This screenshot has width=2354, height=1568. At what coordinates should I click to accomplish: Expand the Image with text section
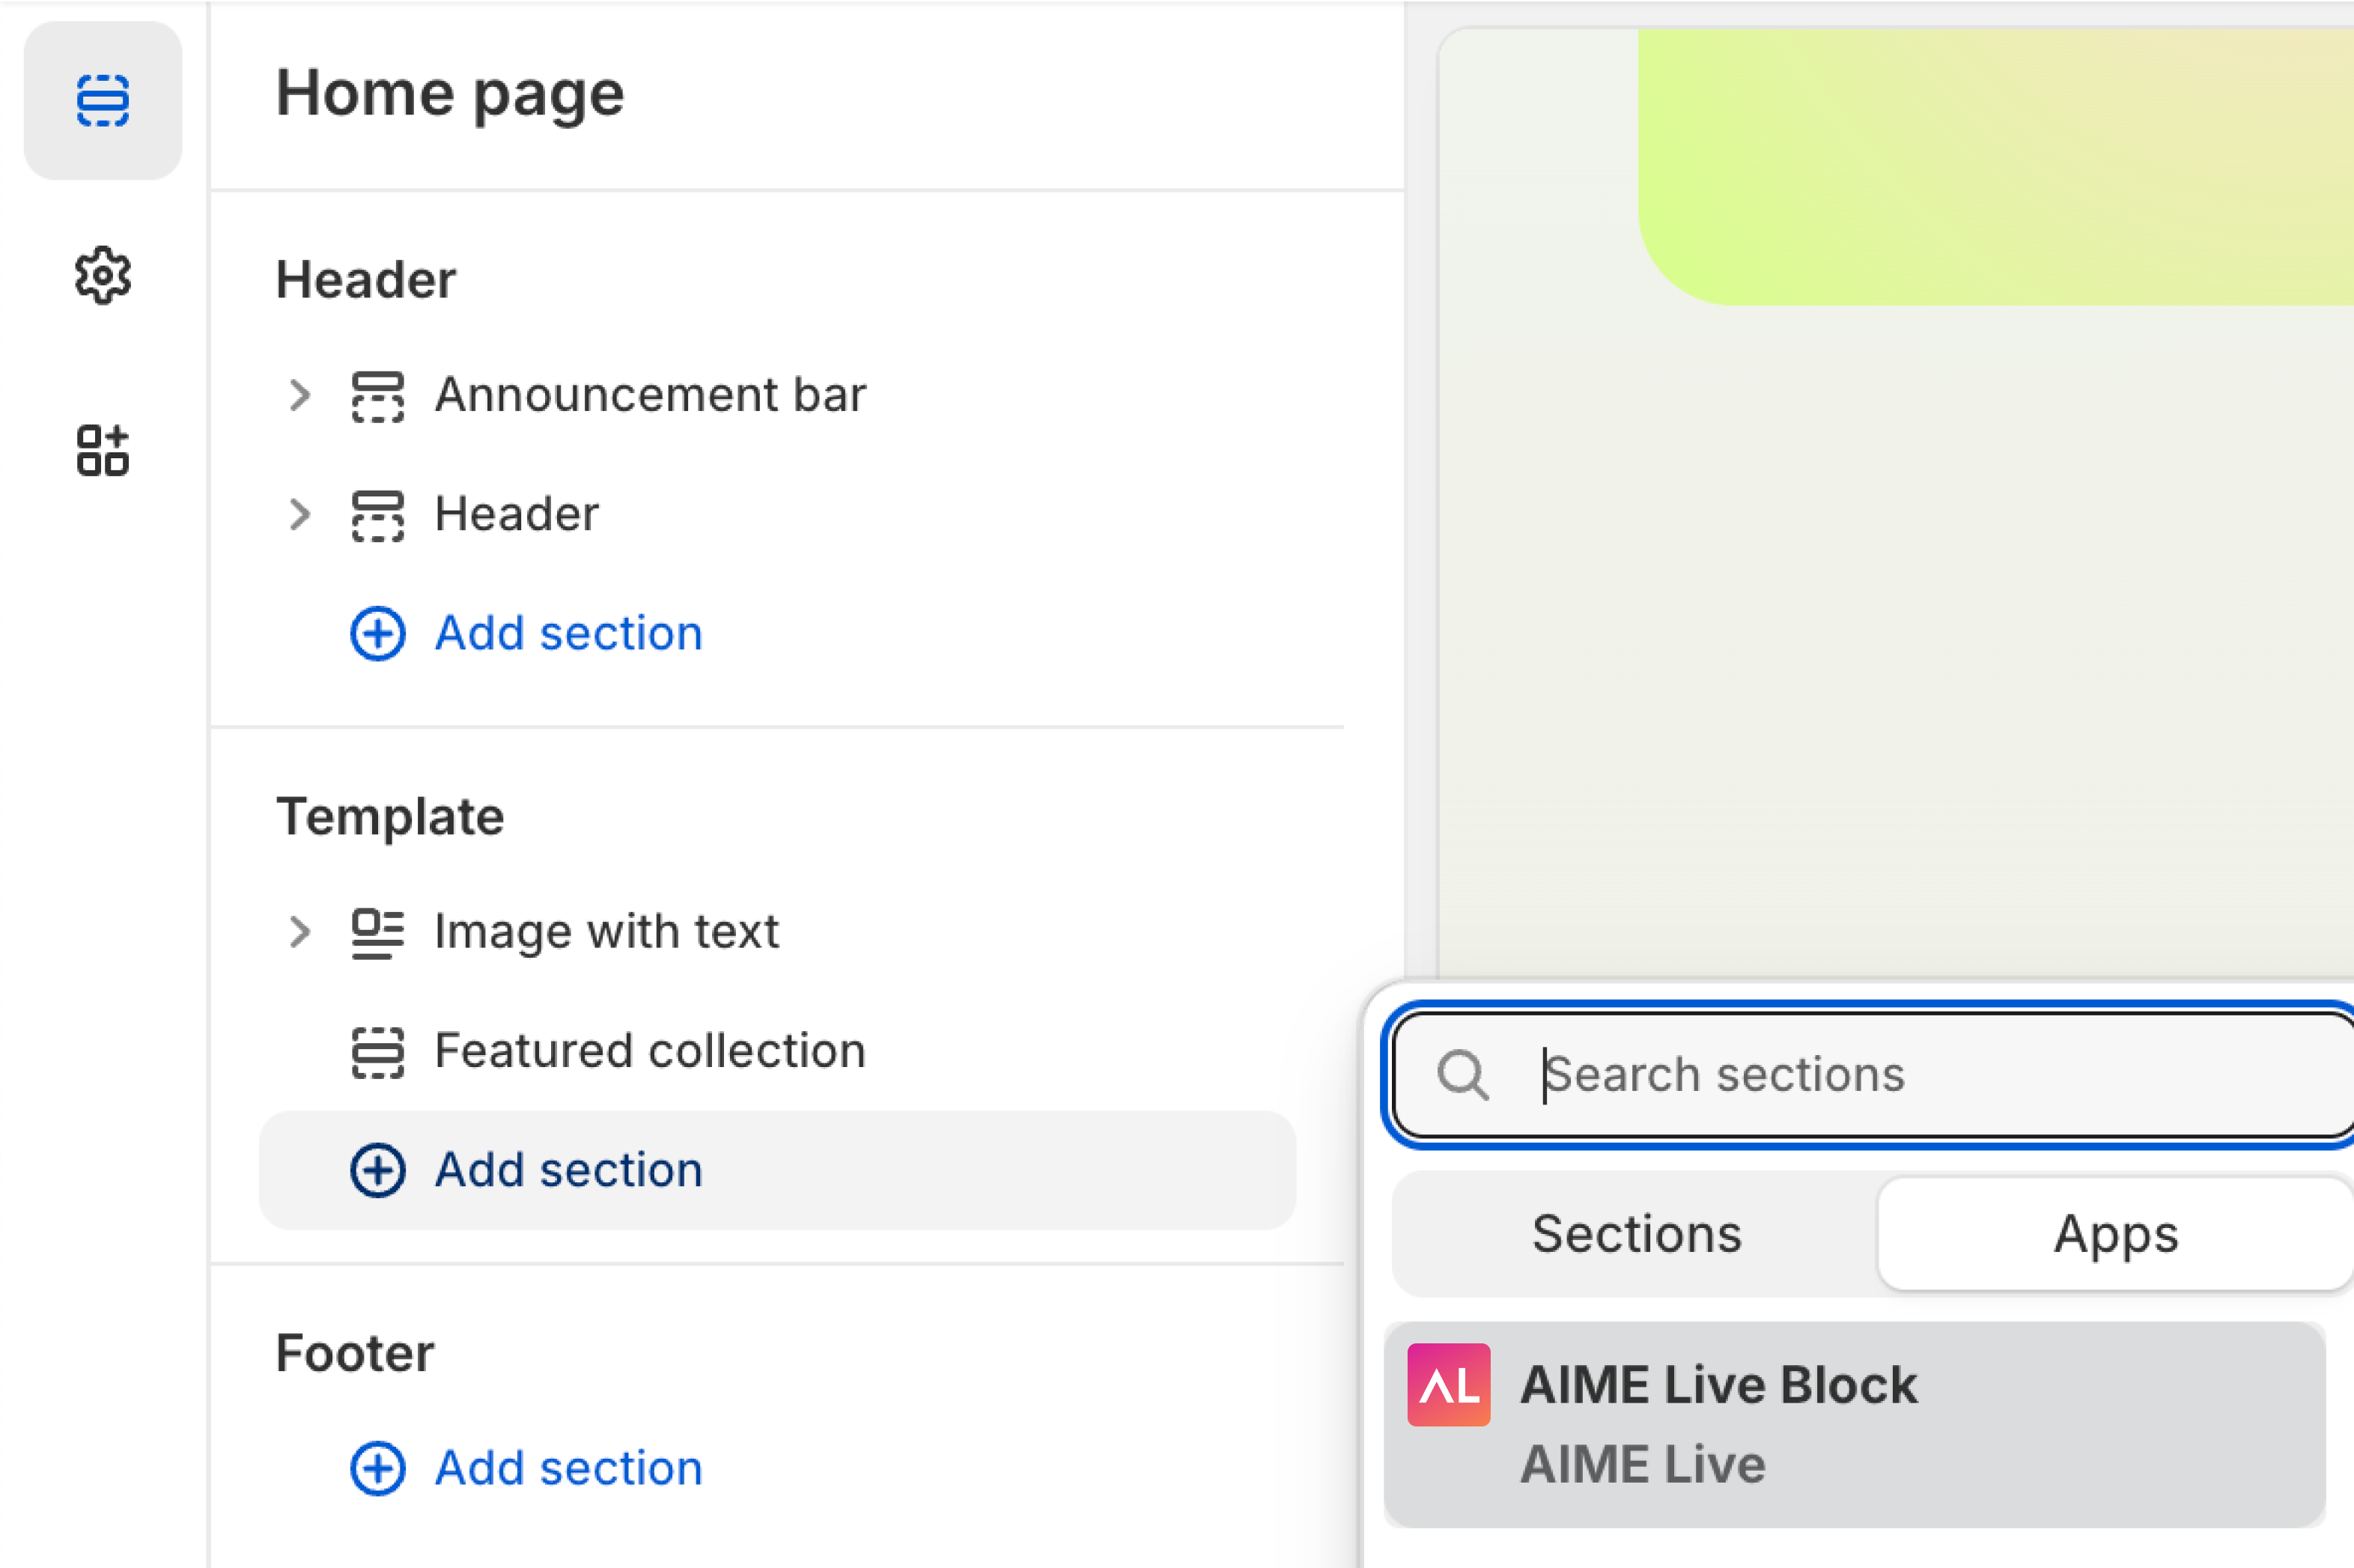[299, 932]
